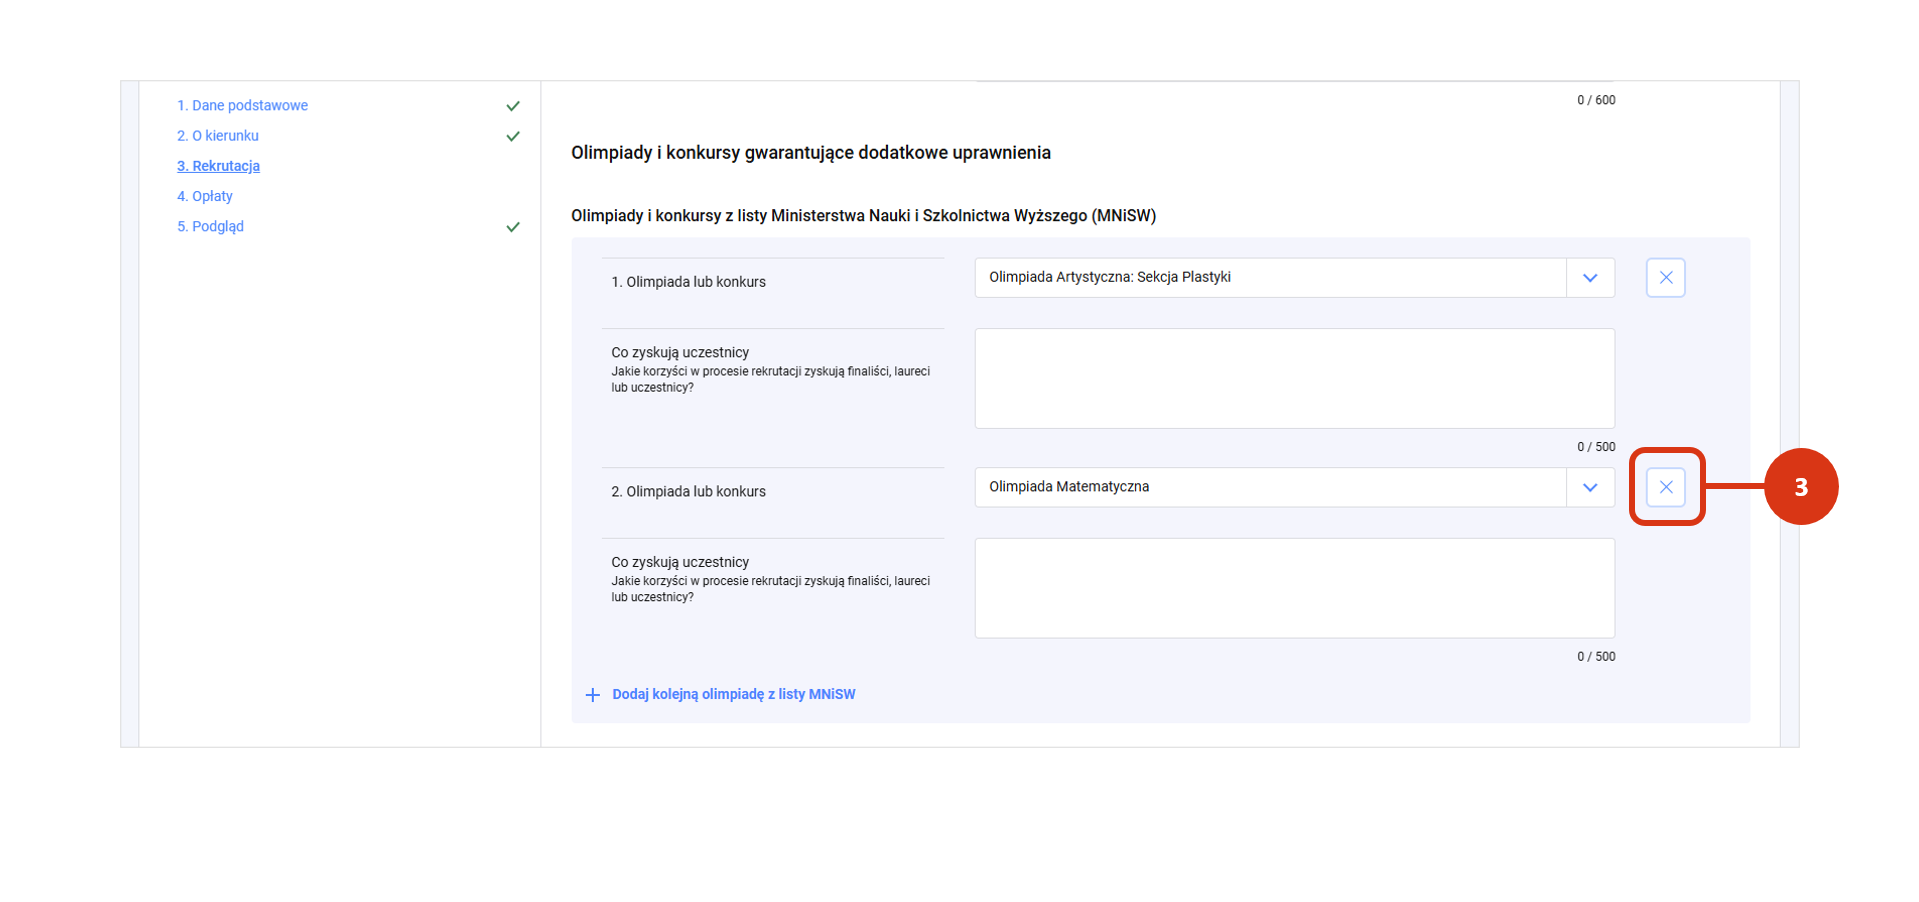Open the Olimpiada Artystyczna: Sekcja Plastyki combo box
The image size is (1919, 902).
point(1270,278)
